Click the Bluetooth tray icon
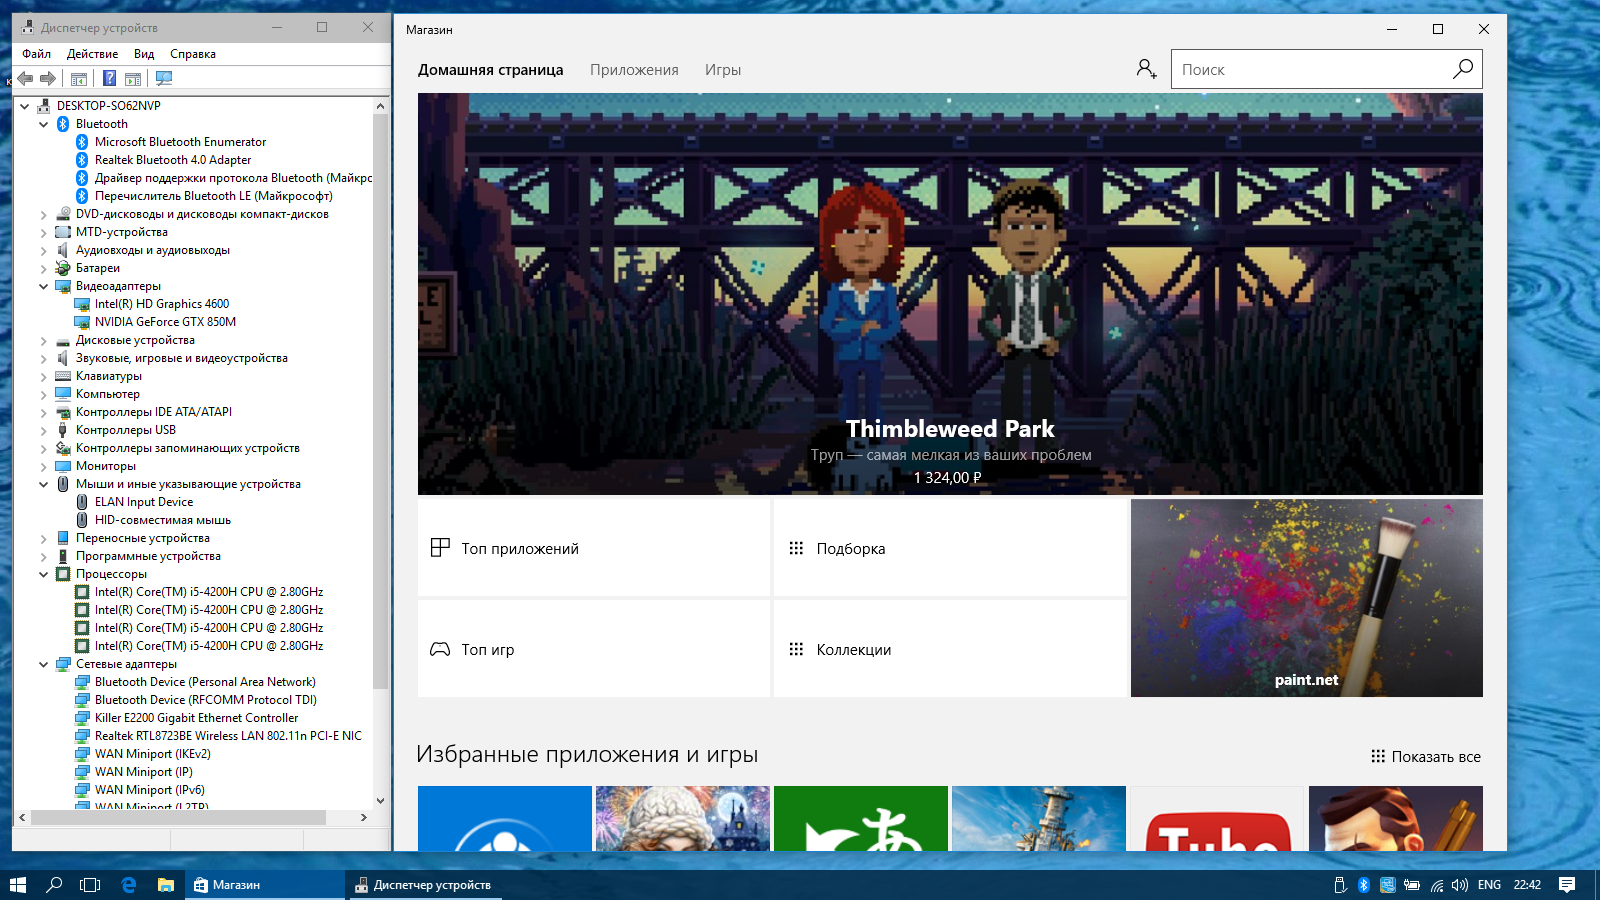This screenshot has width=1600, height=900. click(1363, 884)
